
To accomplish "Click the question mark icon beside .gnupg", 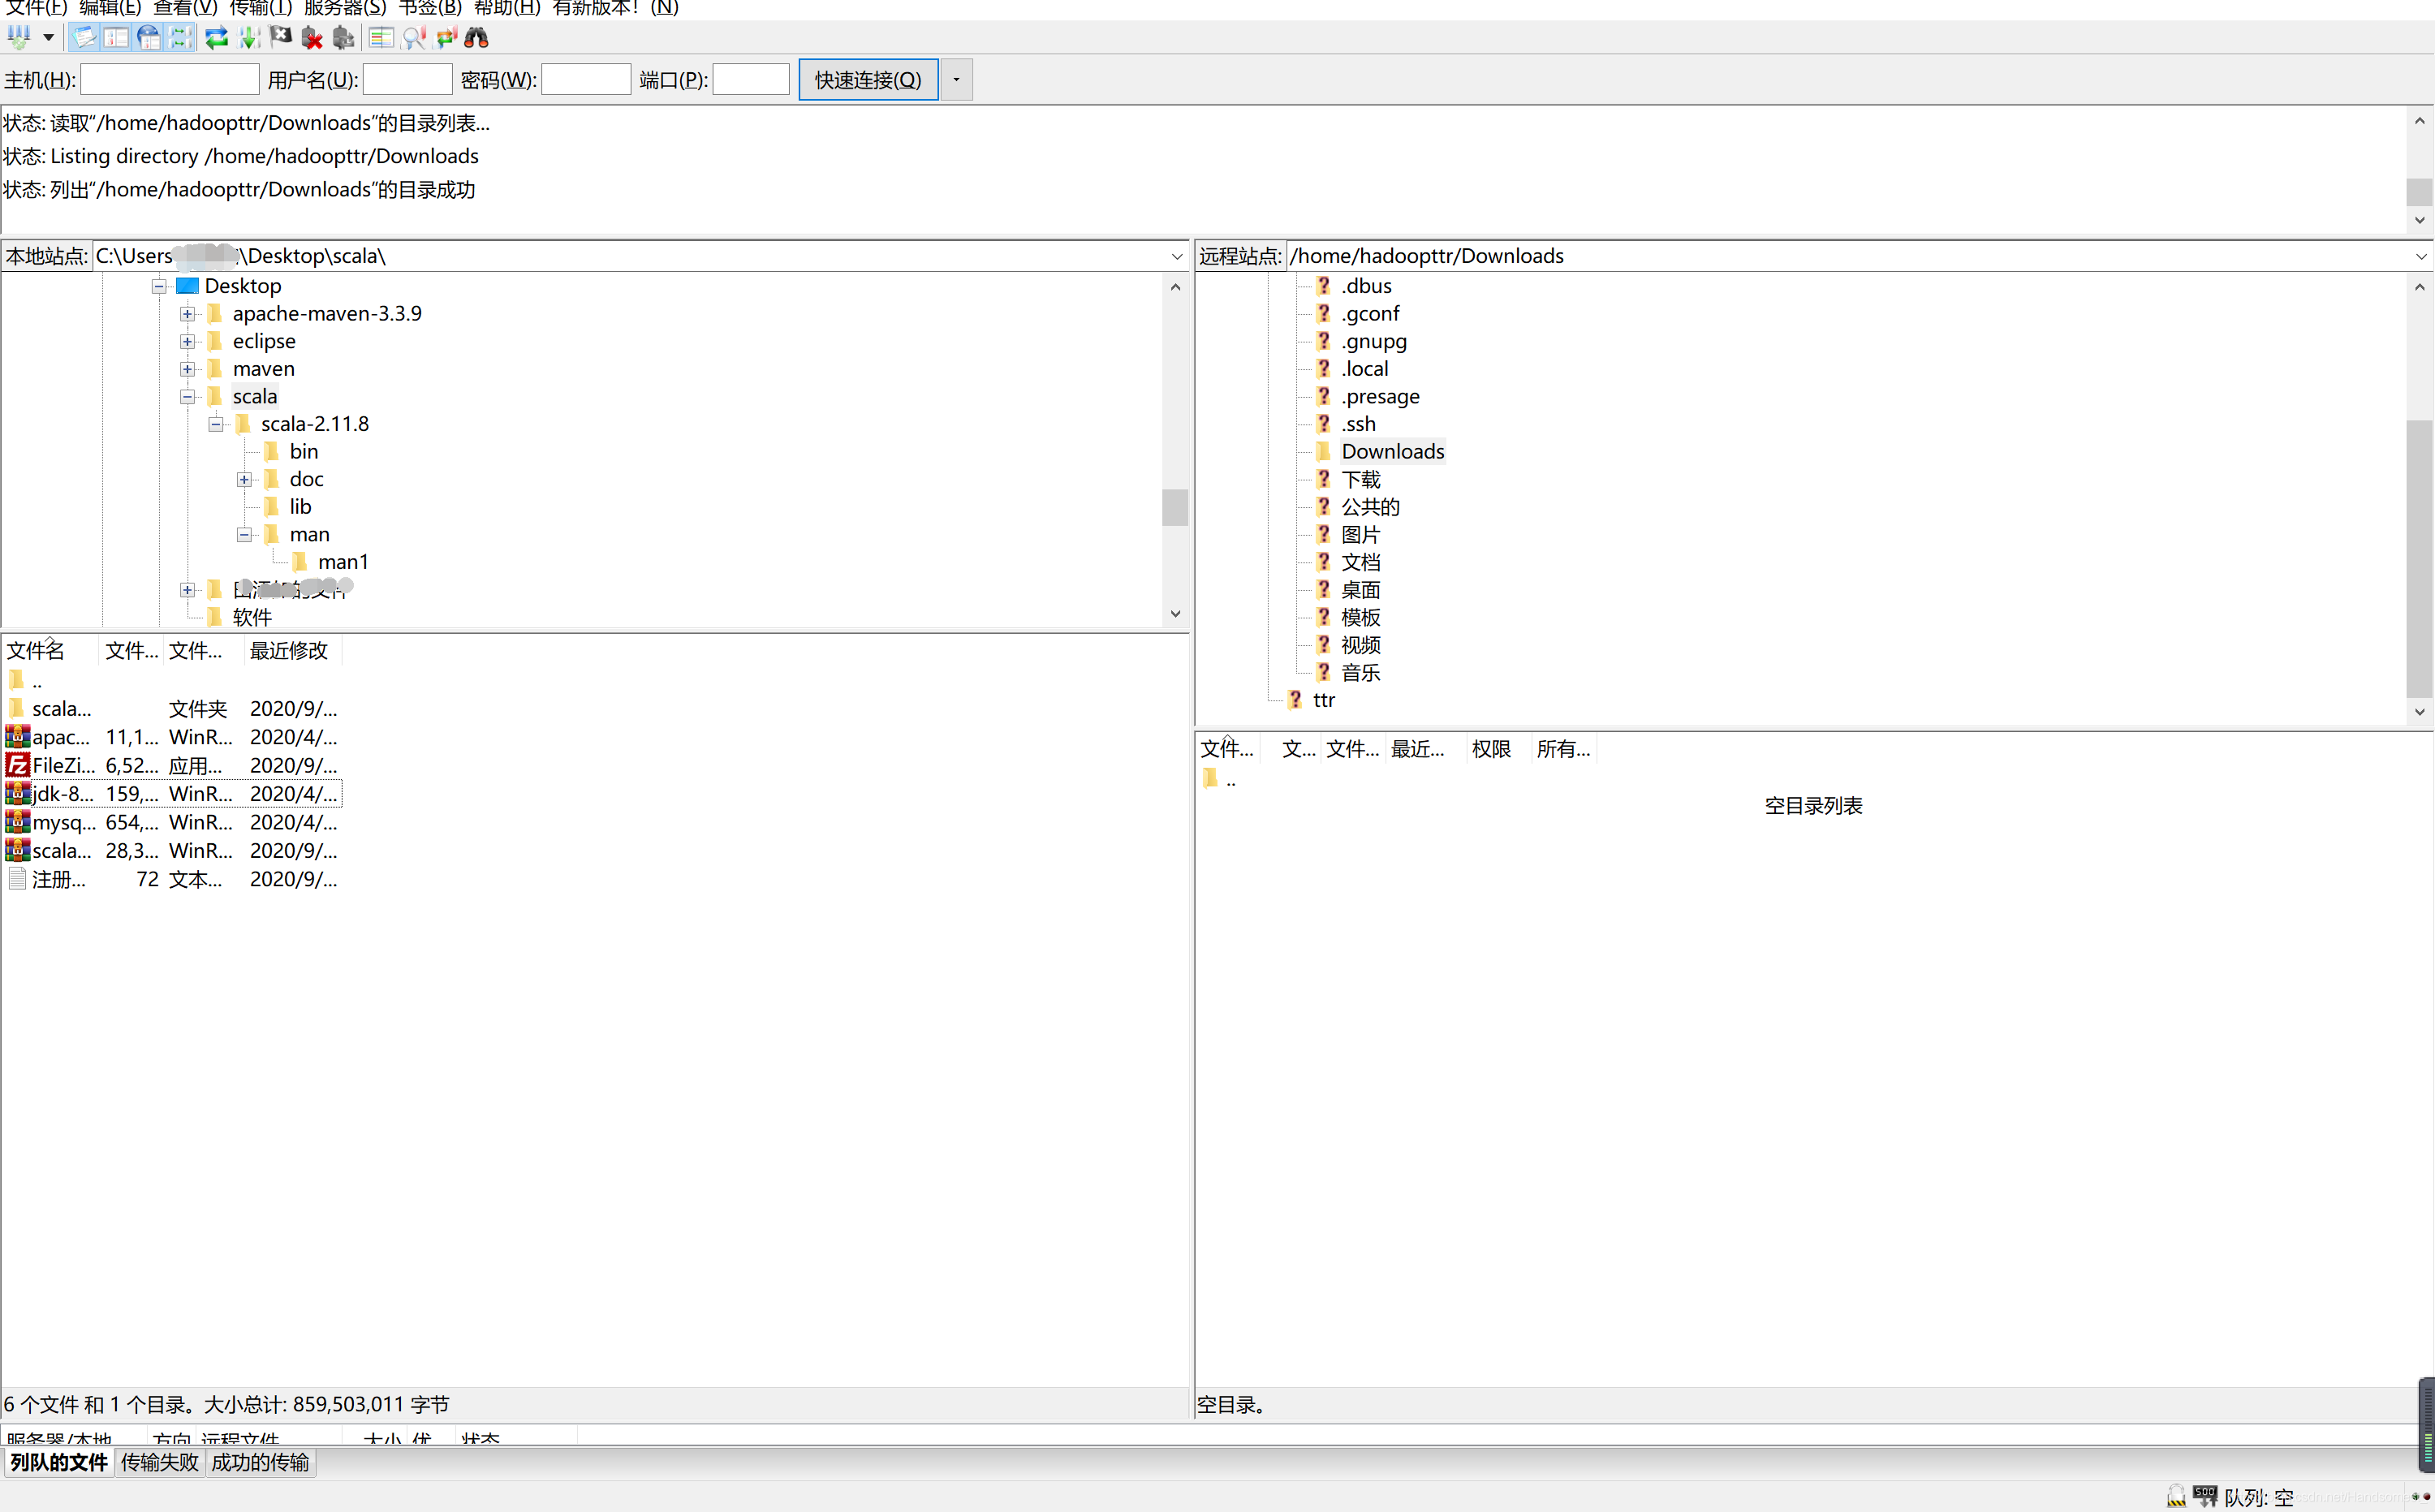I will [1323, 341].
